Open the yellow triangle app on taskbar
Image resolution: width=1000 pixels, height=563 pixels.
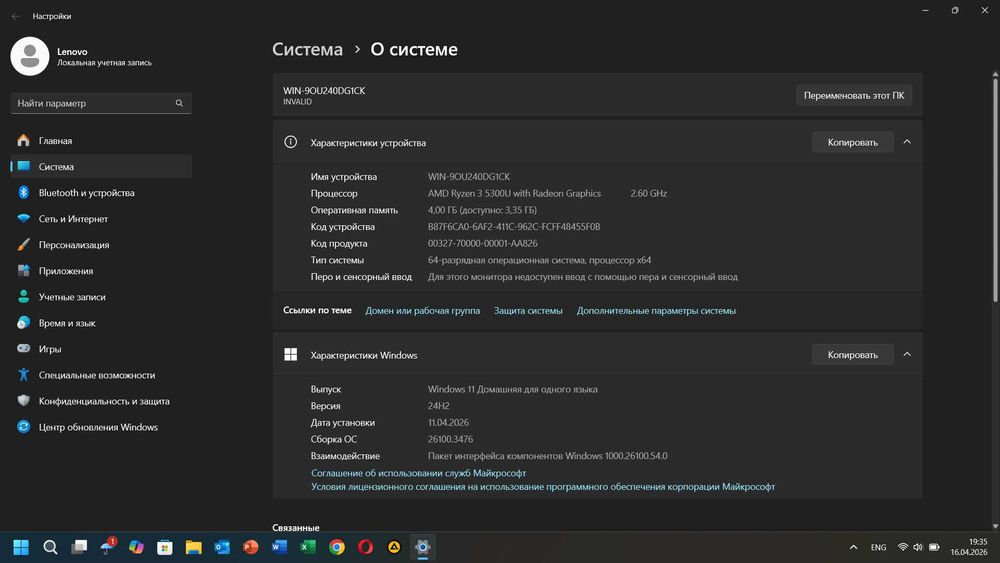(394, 547)
